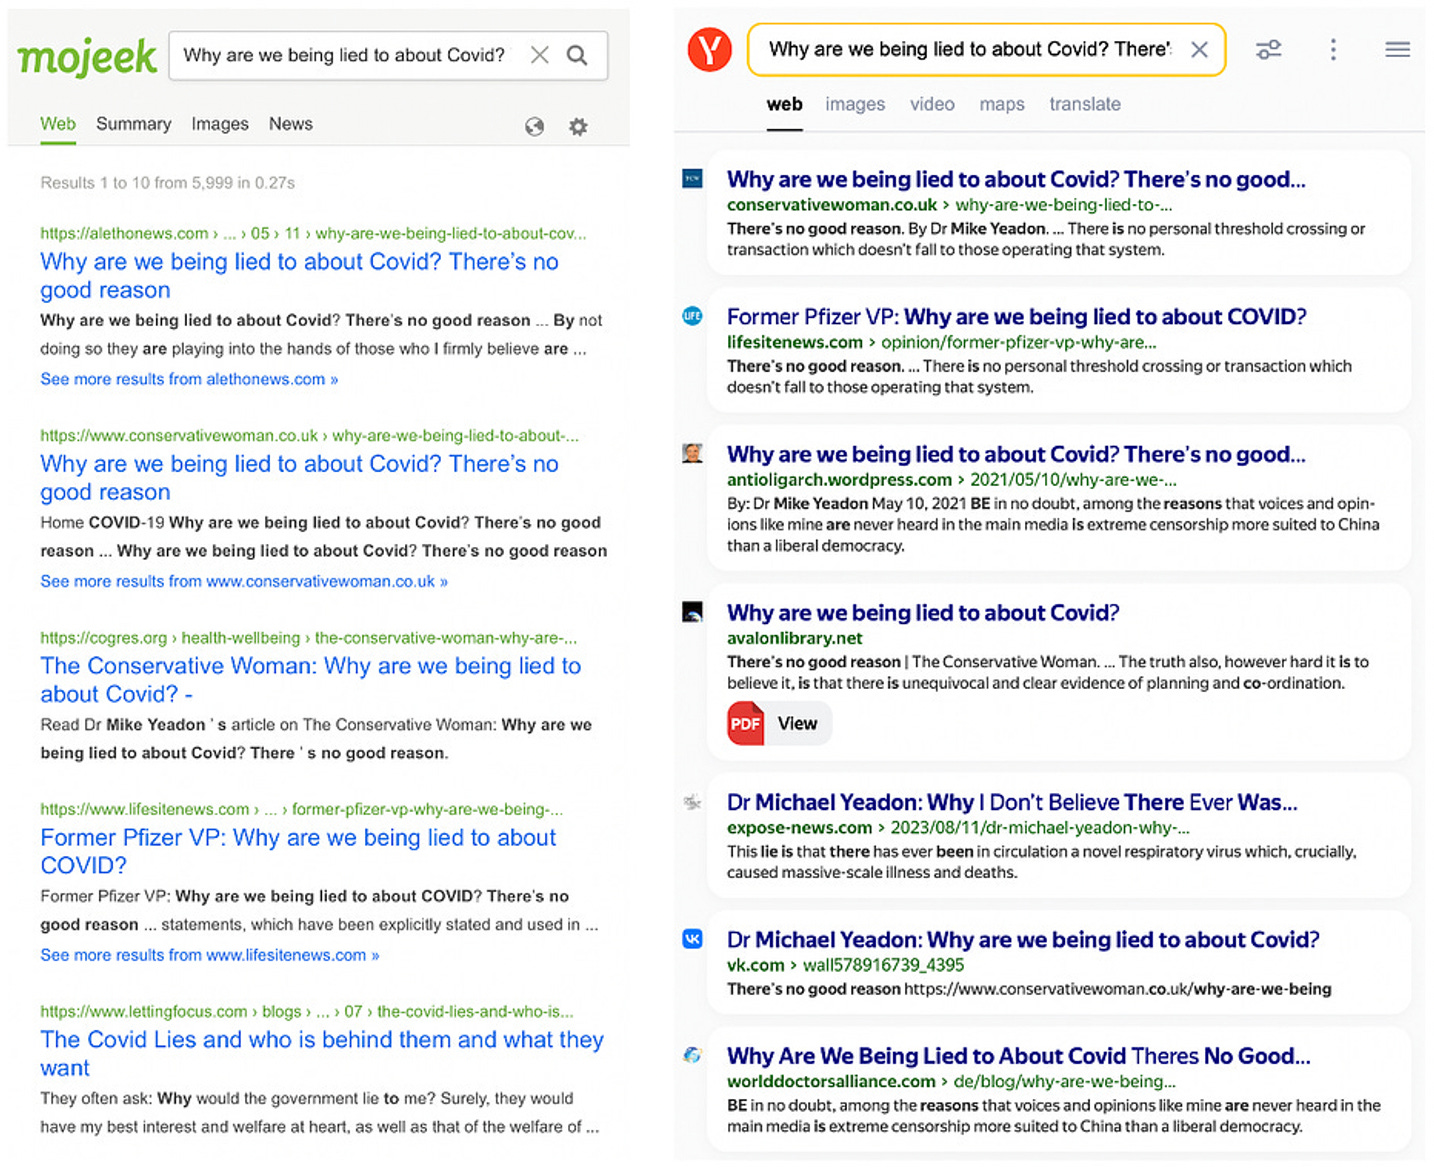The width and height of the screenshot is (1434, 1170).
Task: Click the antioligarch.wordpress.com green URL
Action: pyautogui.click(x=952, y=479)
